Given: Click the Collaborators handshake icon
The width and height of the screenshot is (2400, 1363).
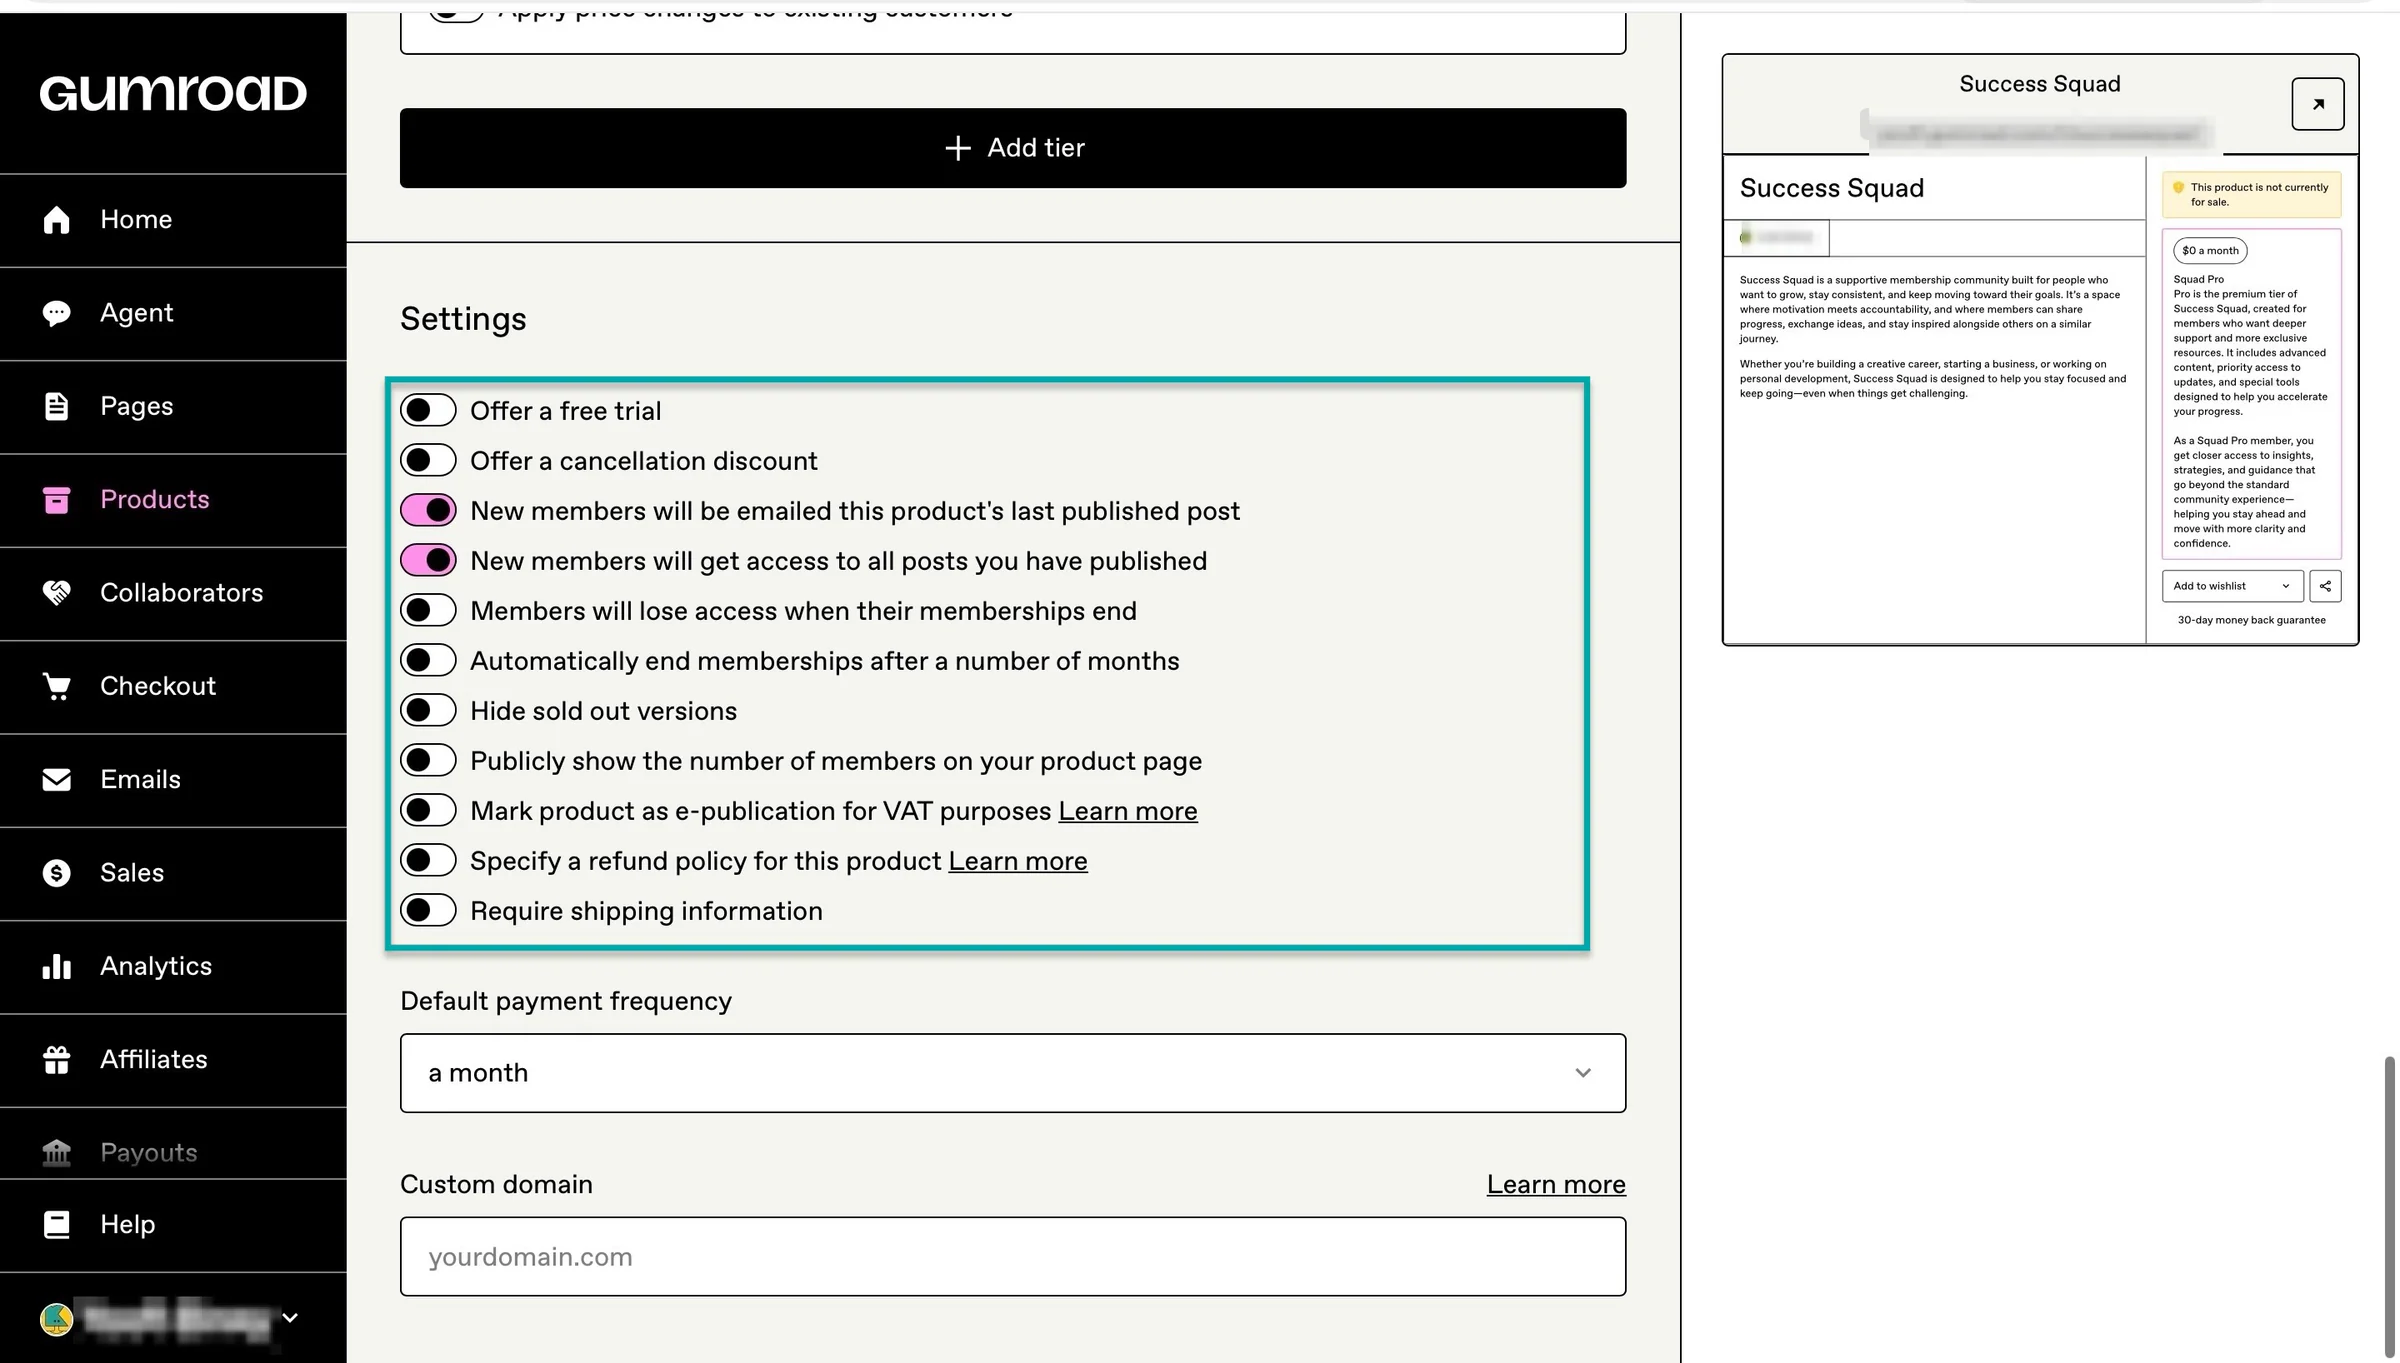Looking at the screenshot, I should (57, 593).
